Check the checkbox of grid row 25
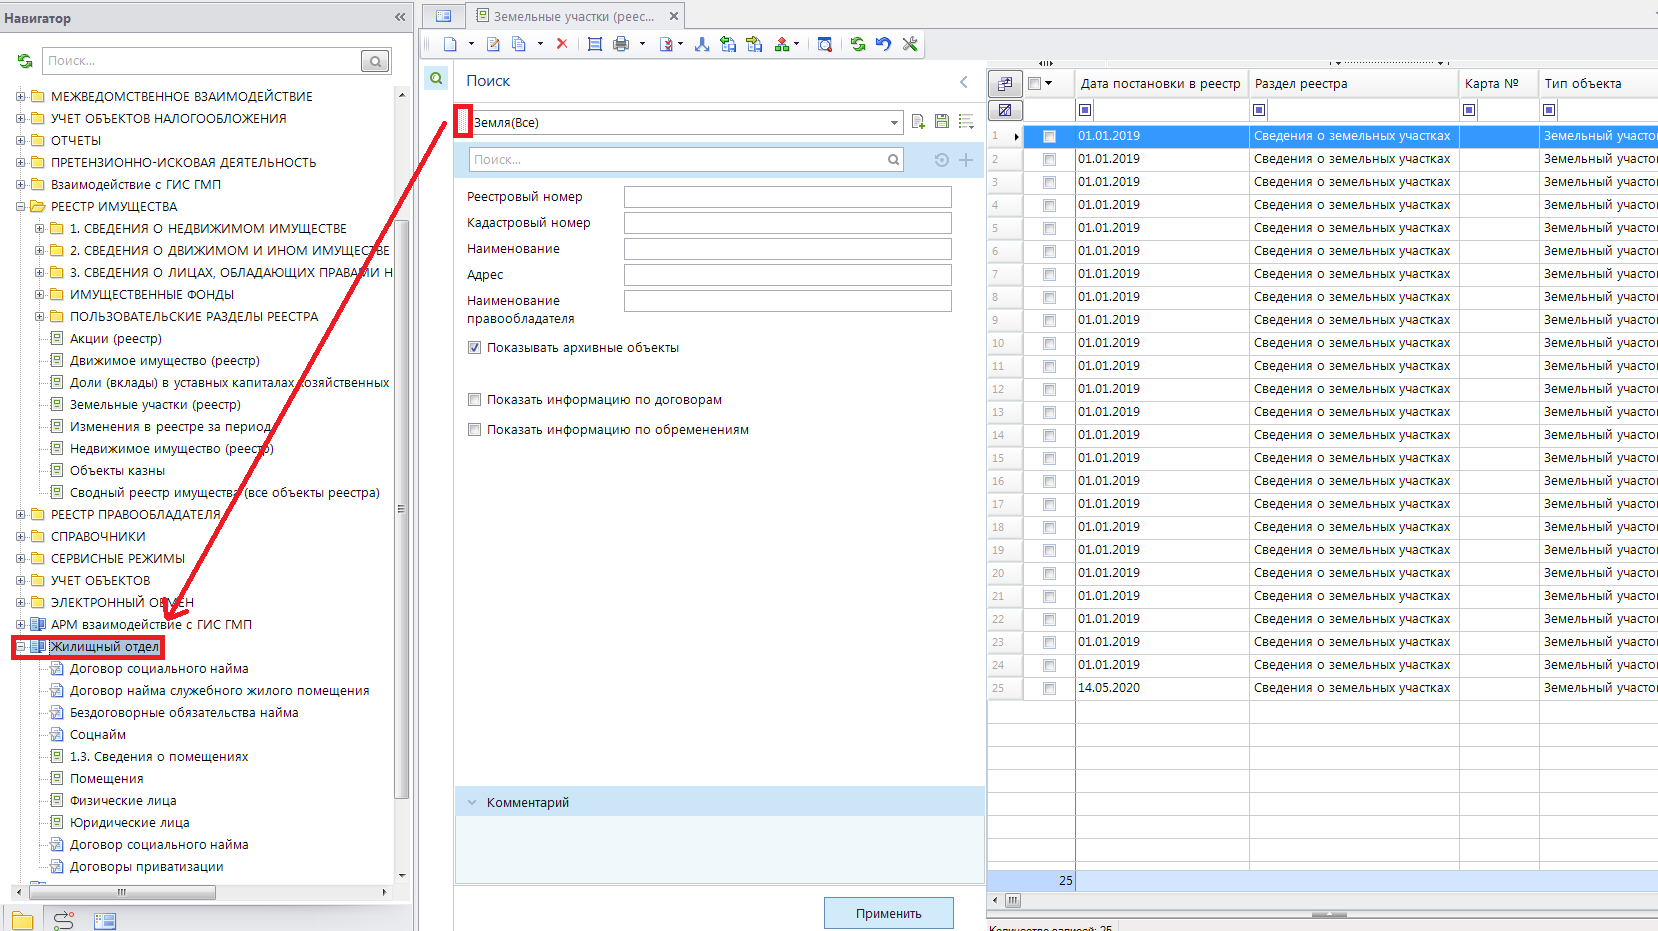This screenshot has height=931, width=1658. tap(1049, 688)
